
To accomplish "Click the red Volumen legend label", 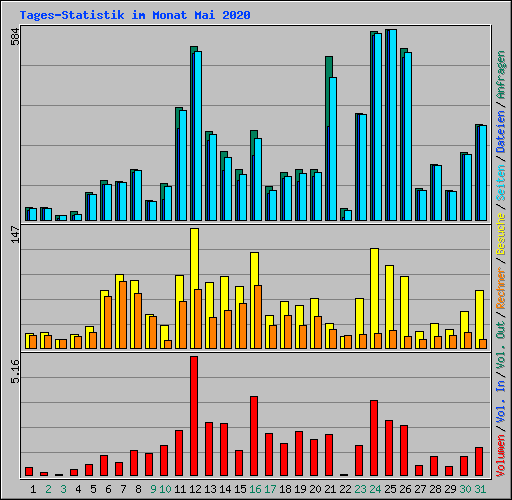I will pos(501,456).
